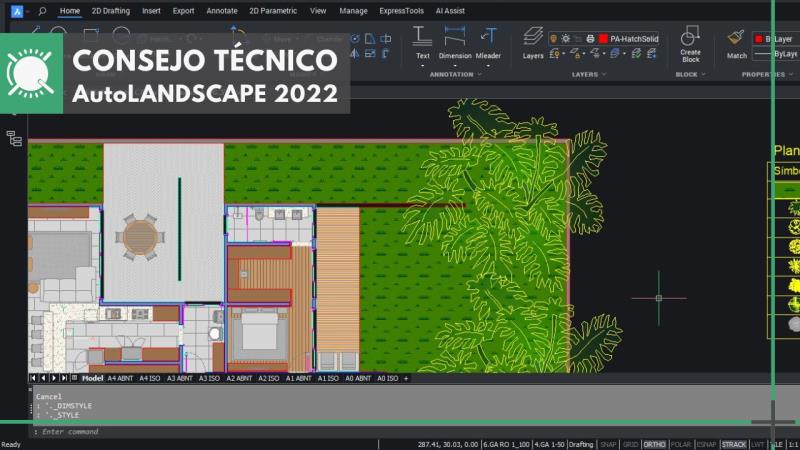Toggle STRACK in status bar

(x=734, y=444)
